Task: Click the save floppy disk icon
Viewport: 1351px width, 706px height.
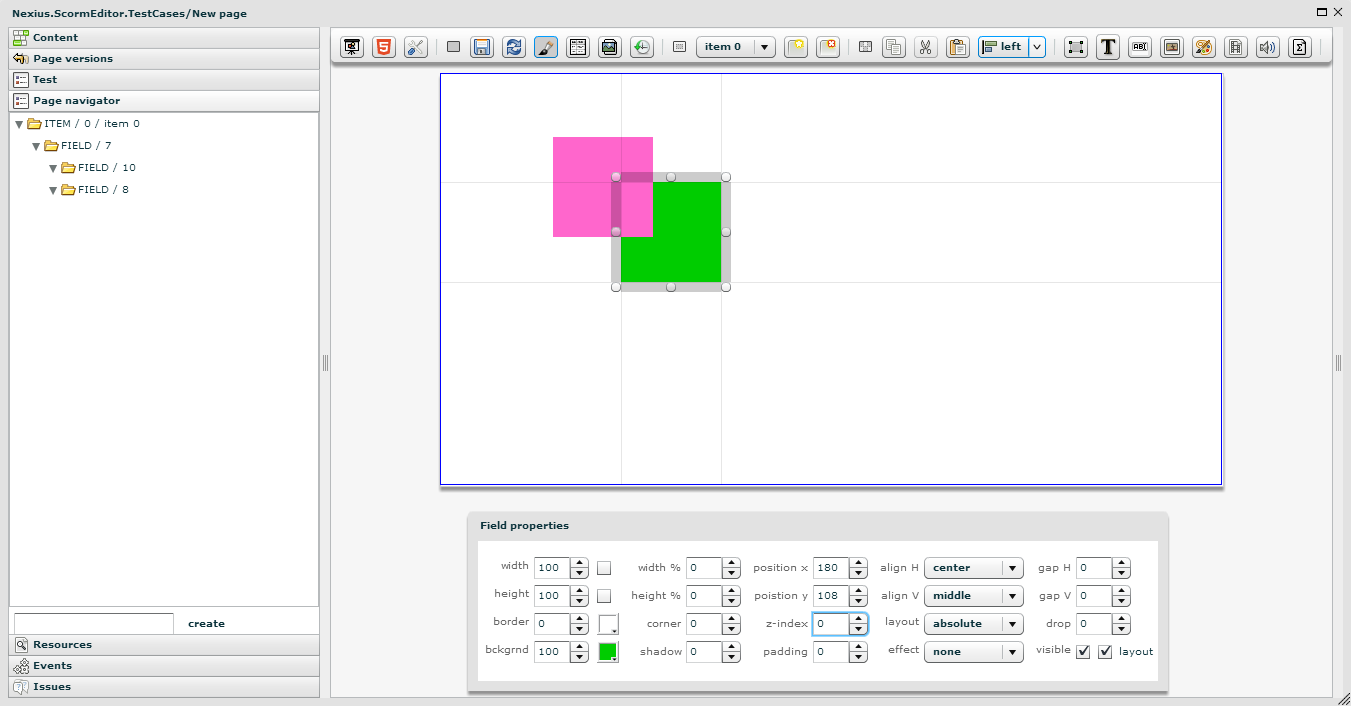Action: click(x=482, y=47)
